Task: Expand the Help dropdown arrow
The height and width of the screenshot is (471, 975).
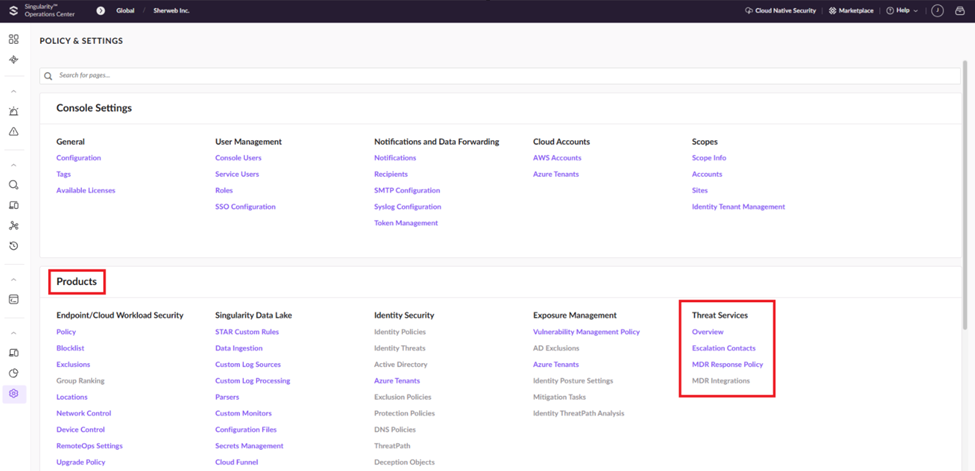Action: (x=915, y=11)
